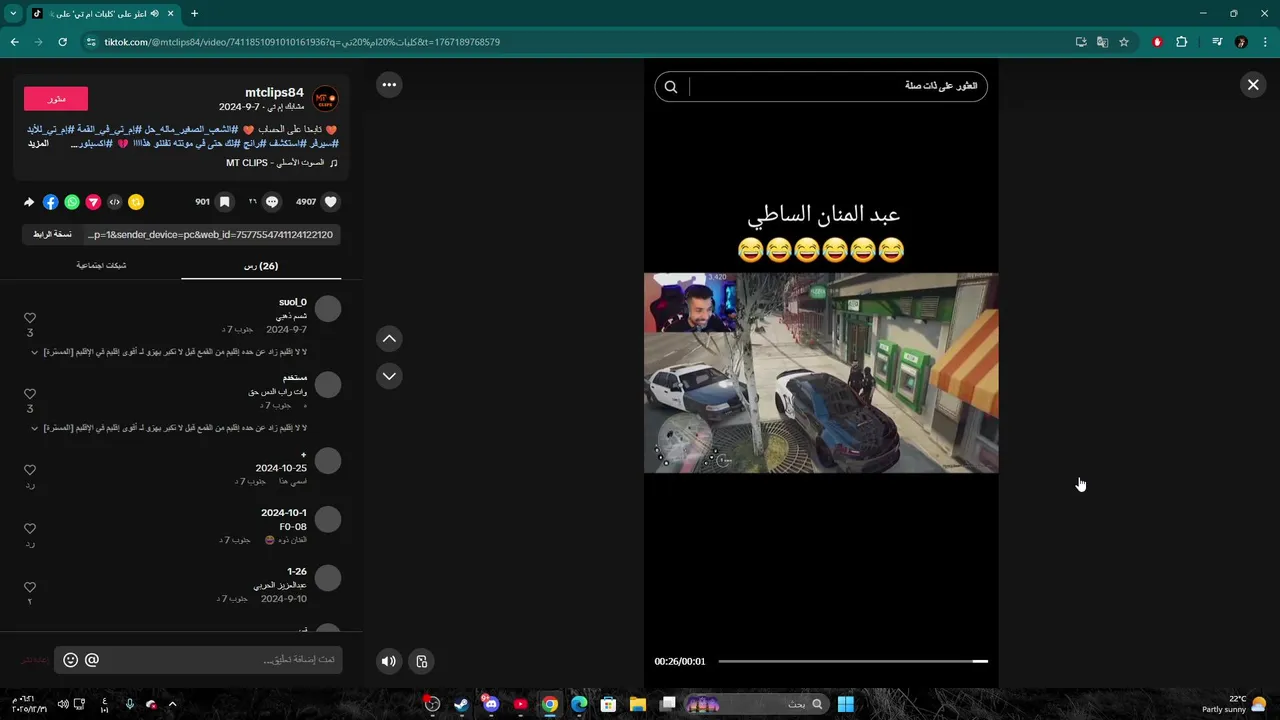This screenshot has height=720, width=1280.
Task: Reload the page in Chrome
Action: tap(62, 42)
